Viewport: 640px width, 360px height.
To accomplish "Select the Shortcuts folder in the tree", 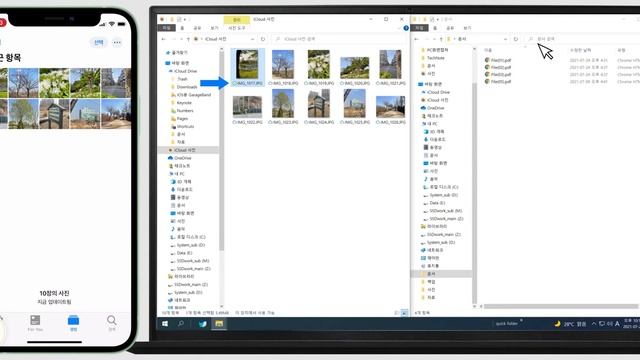I will pos(182,127).
